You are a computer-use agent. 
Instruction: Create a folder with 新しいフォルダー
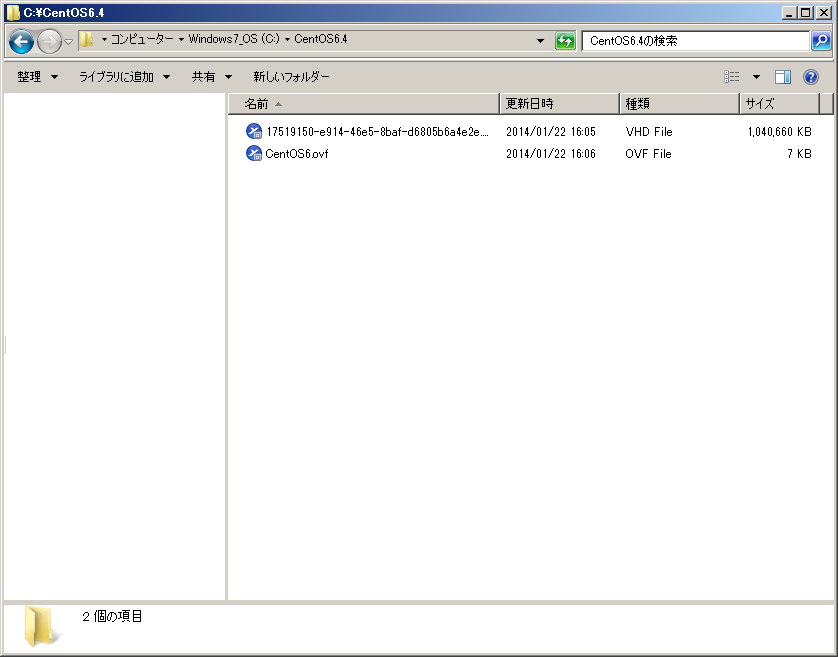pyautogui.click(x=291, y=77)
